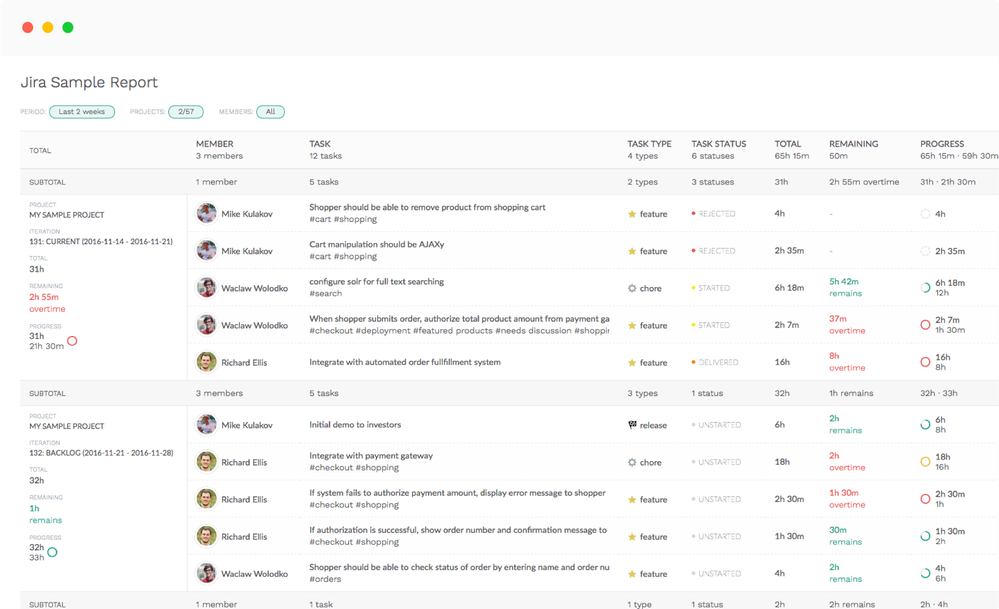This screenshot has width=999, height=609.
Task: Click dashed progress circle next to 4h rejected task
Action: 925,213
